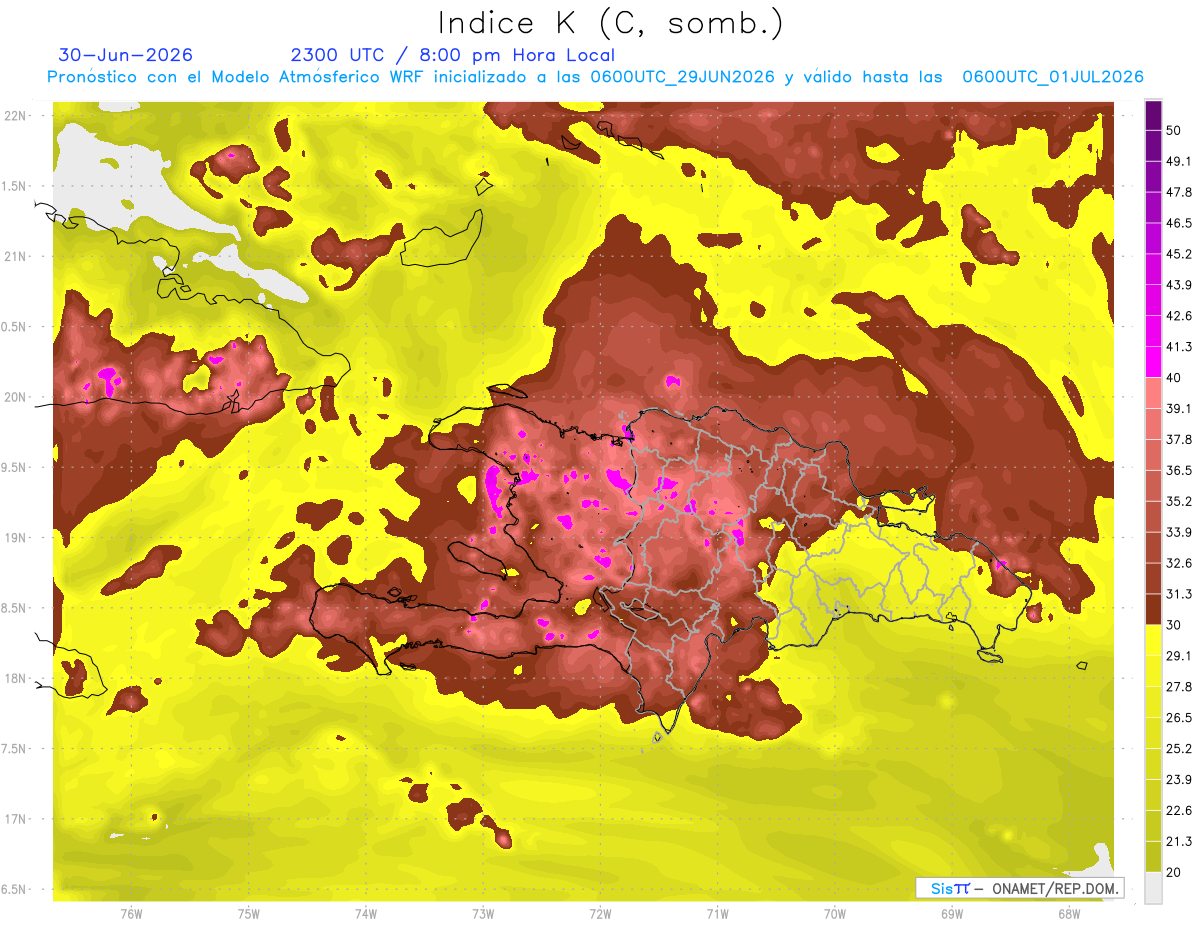The height and width of the screenshot is (927, 1200).
Task: Click the legend value 25.2
Action: pyautogui.click(x=1178, y=749)
